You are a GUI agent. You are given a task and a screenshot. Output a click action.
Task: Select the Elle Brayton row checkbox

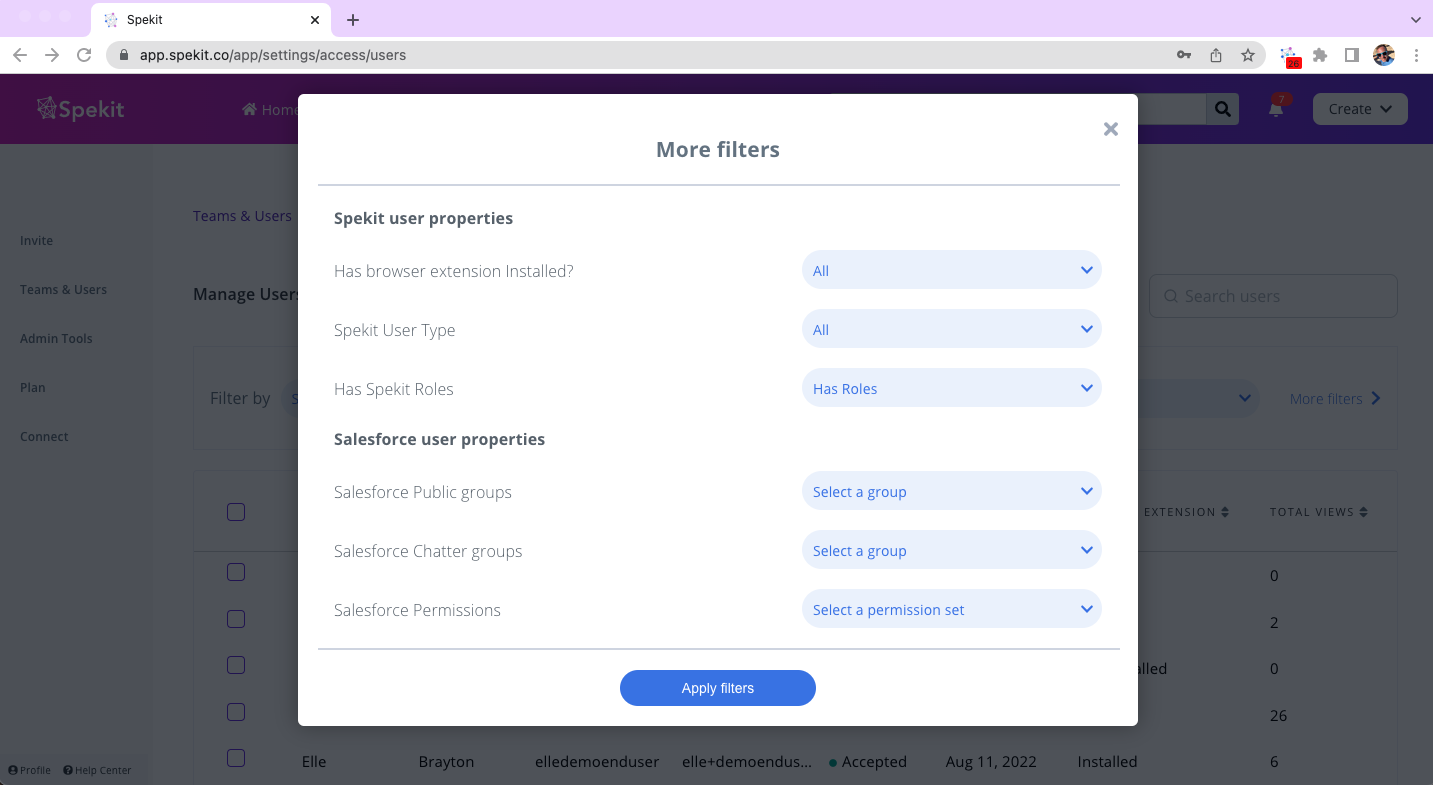[x=236, y=758]
